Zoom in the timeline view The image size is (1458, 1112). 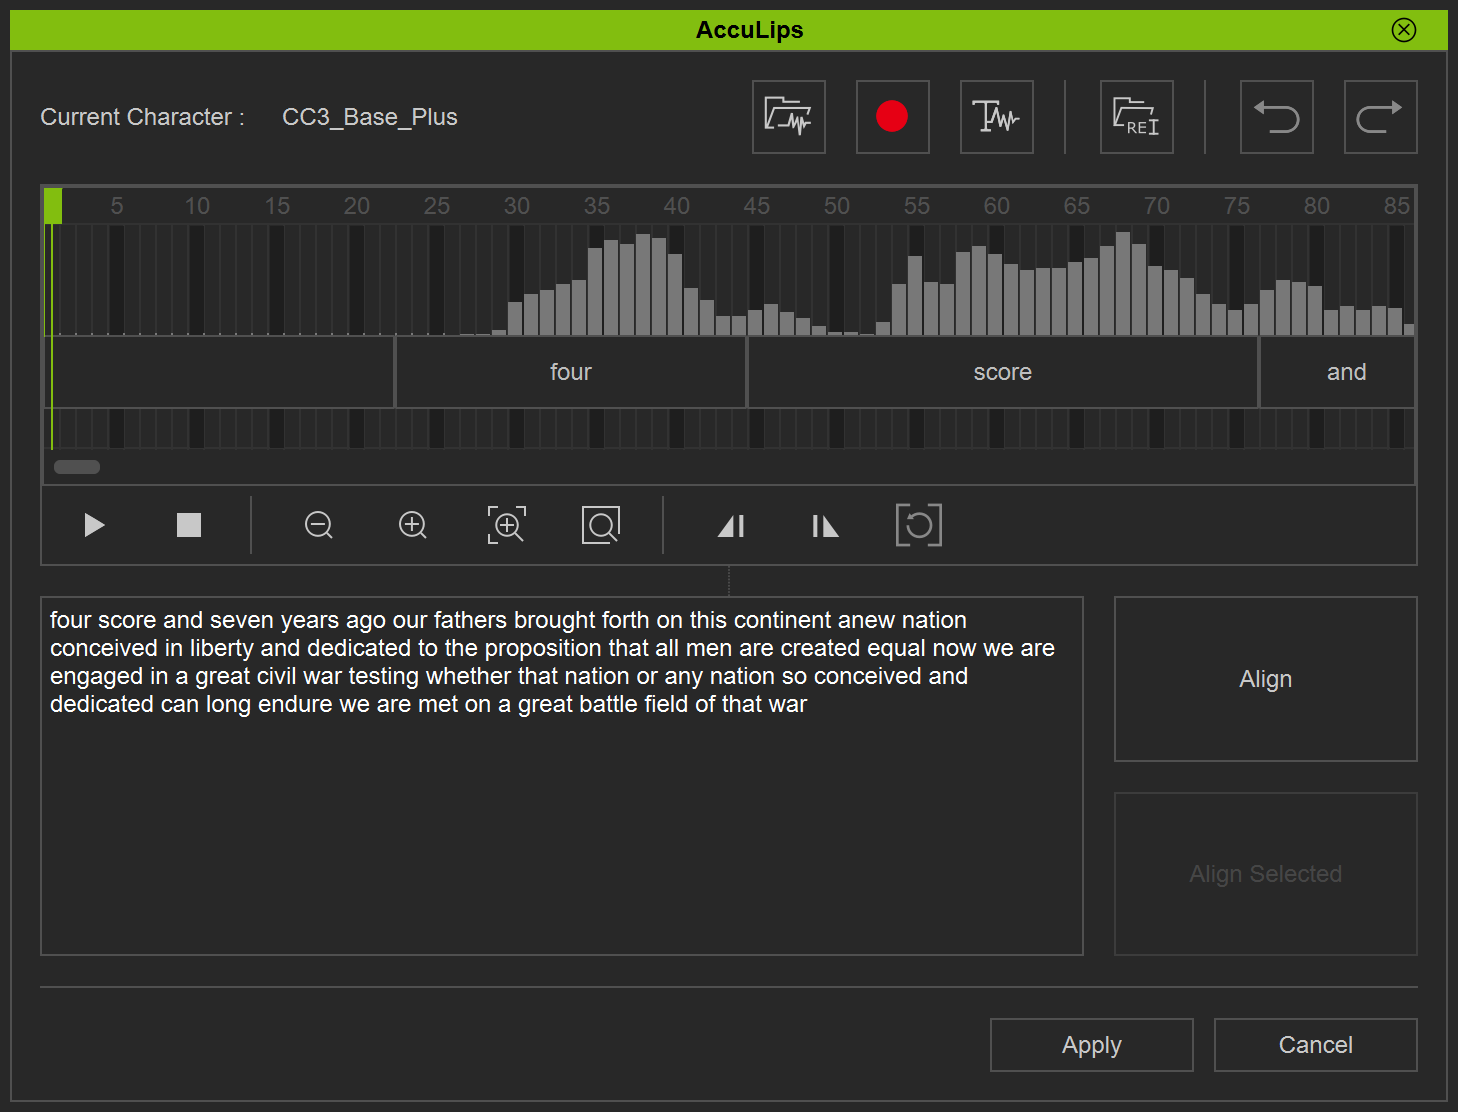click(413, 525)
